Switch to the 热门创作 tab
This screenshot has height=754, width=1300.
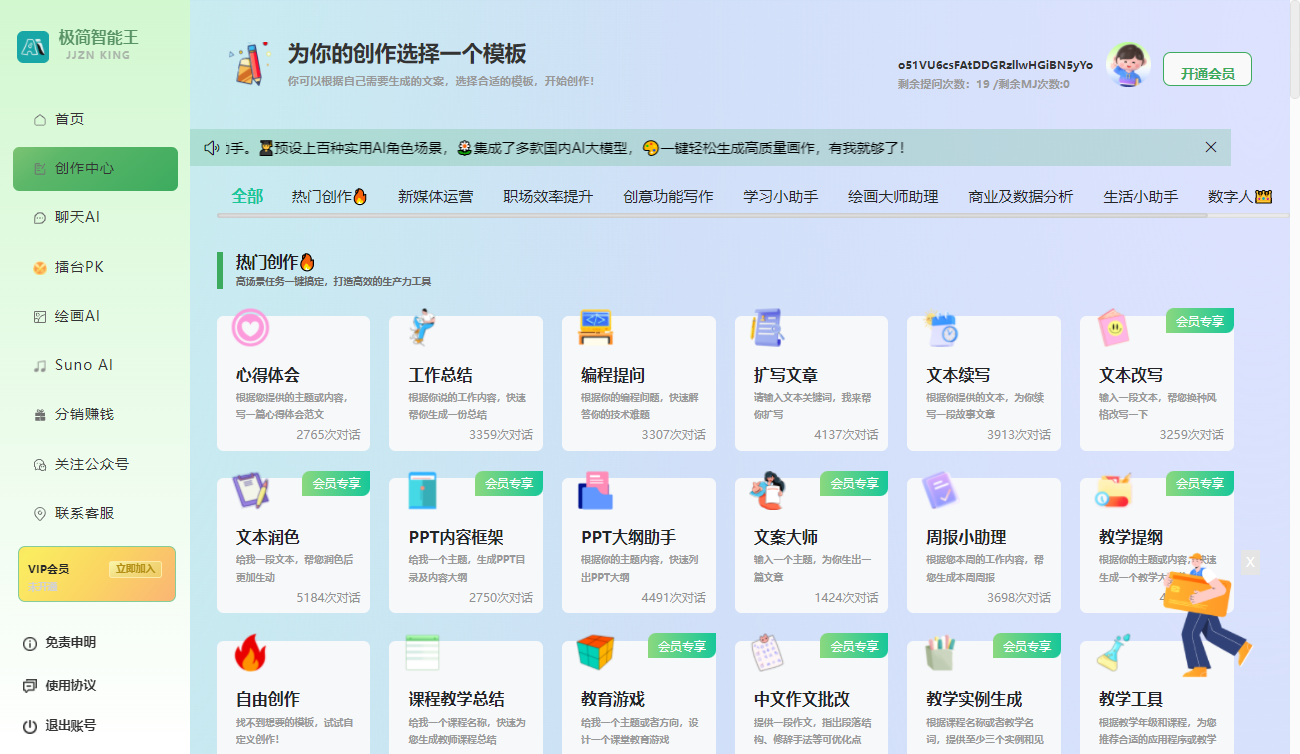click(329, 197)
